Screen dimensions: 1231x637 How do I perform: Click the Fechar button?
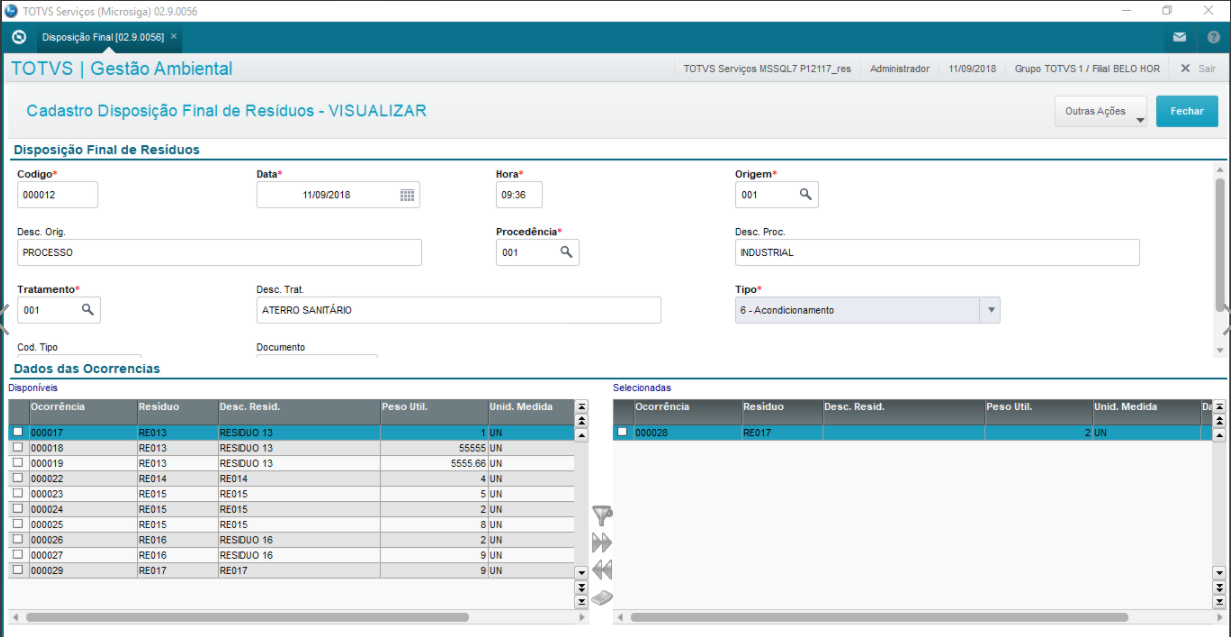pyautogui.click(x=1187, y=111)
